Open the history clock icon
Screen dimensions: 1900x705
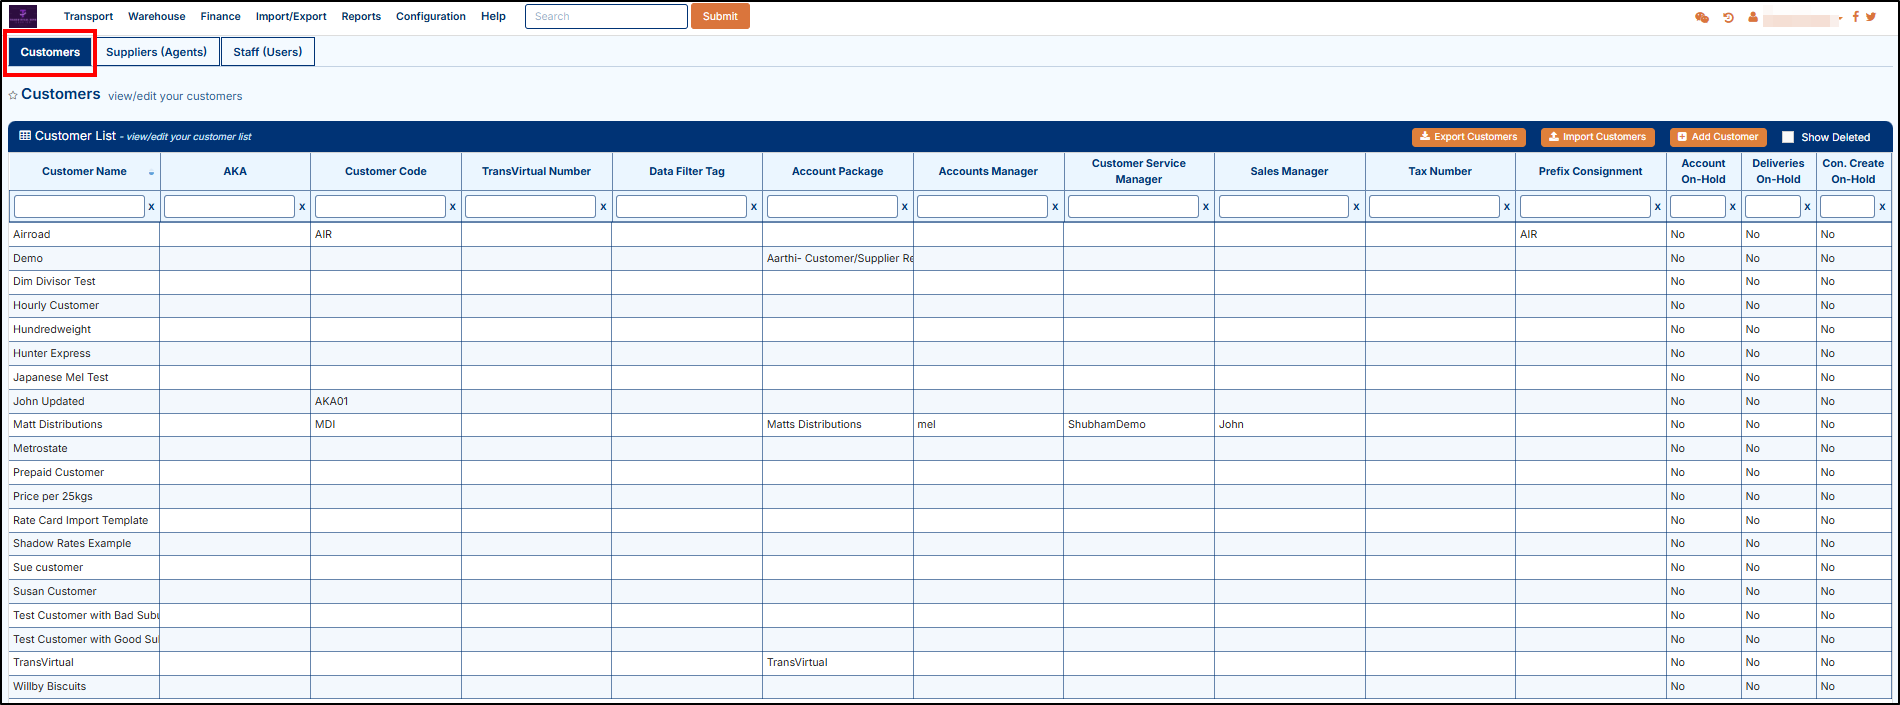click(x=1728, y=17)
